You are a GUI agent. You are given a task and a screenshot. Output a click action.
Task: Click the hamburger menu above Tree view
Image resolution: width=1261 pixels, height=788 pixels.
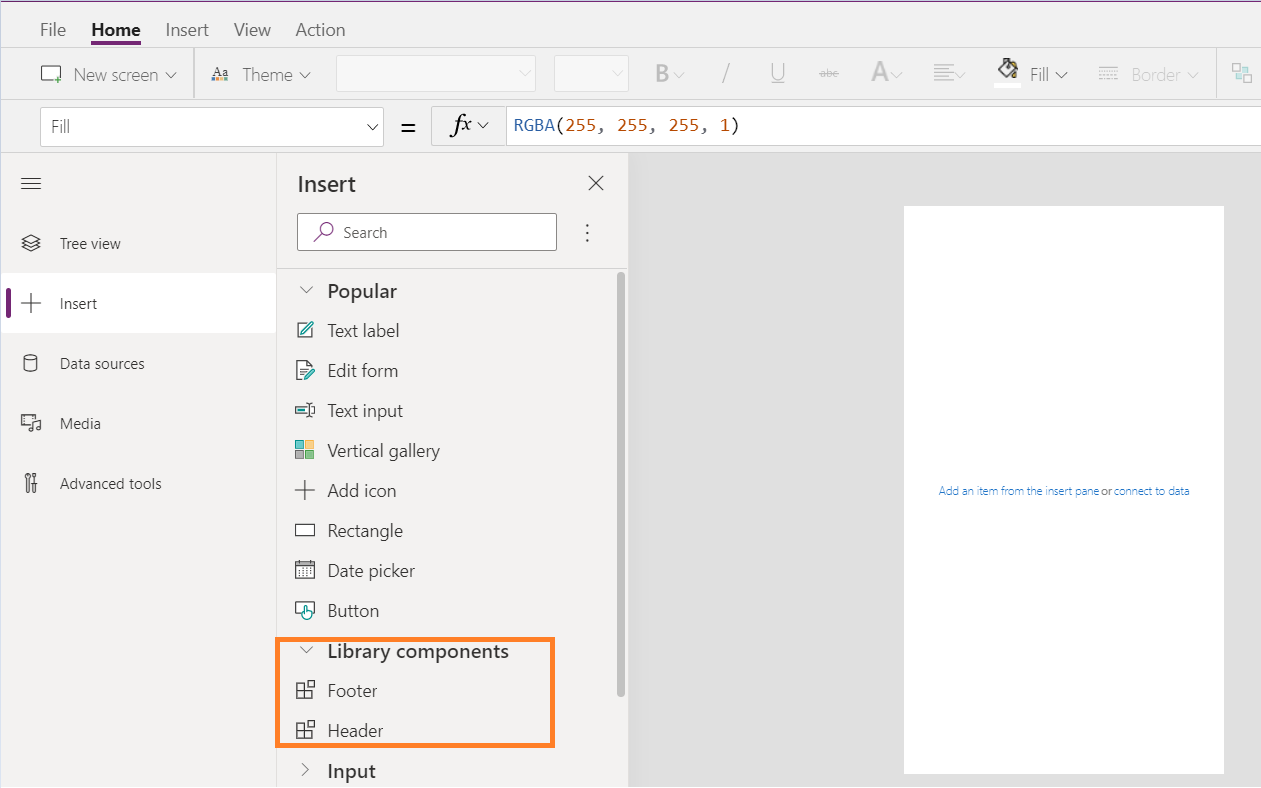click(x=30, y=183)
